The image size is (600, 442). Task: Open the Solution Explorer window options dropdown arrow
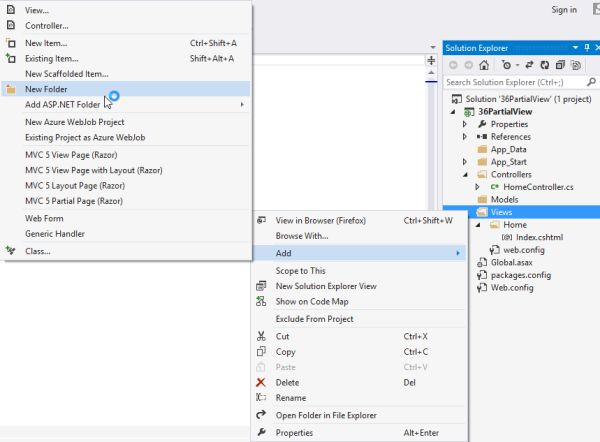pyautogui.click(x=575, y=47)
